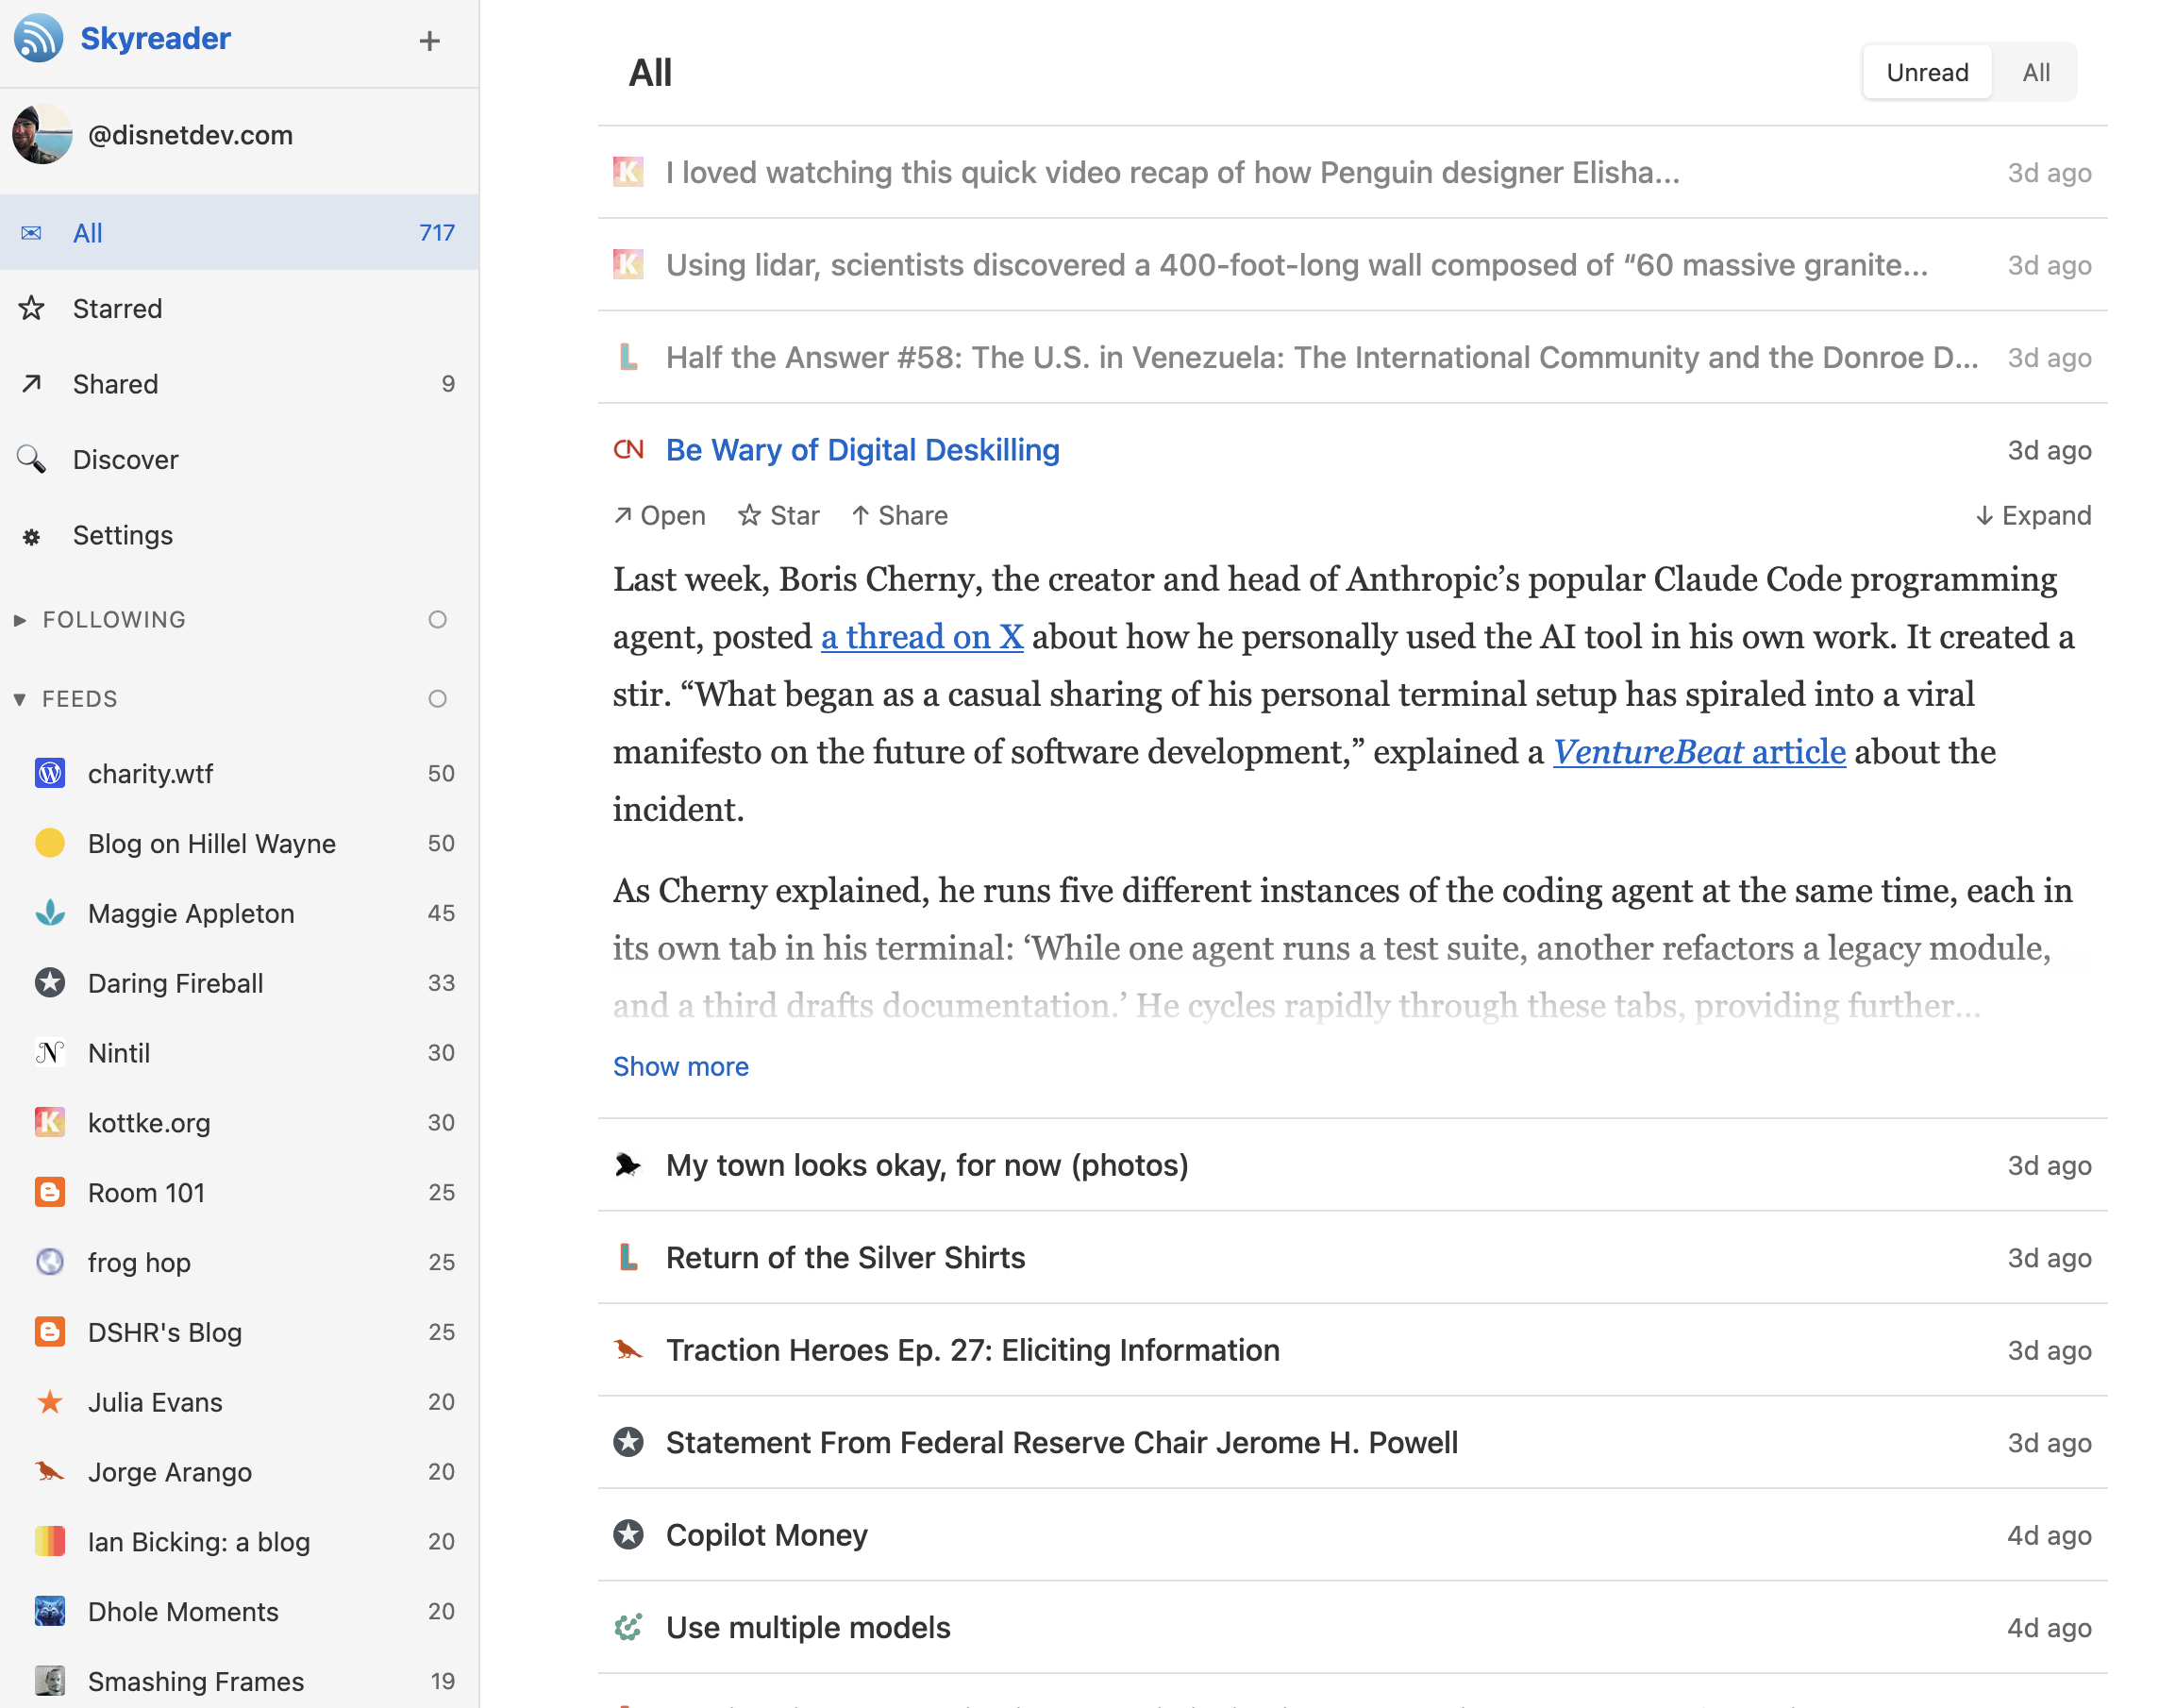Viewport: 2159px width, 1708px height.
Task: Click the Daring Fireball feed icon
Action: pos(49,983)
